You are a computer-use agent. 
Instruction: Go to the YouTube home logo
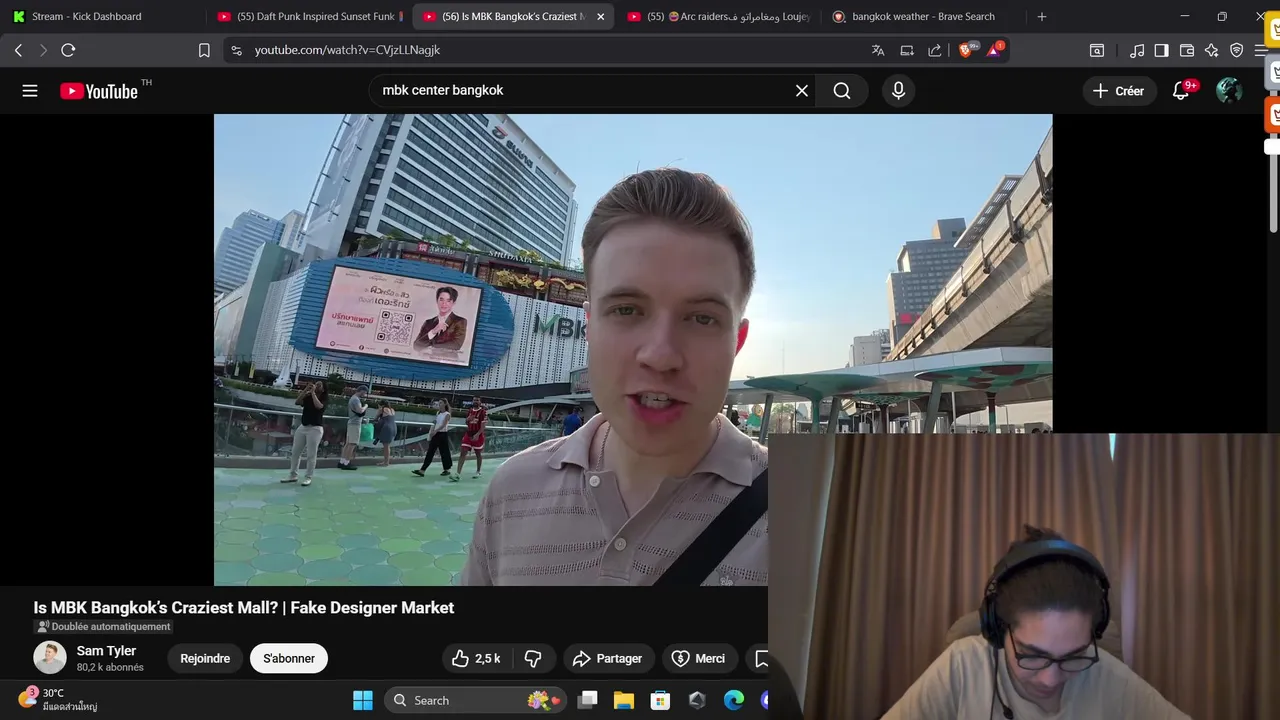[99, 91]
